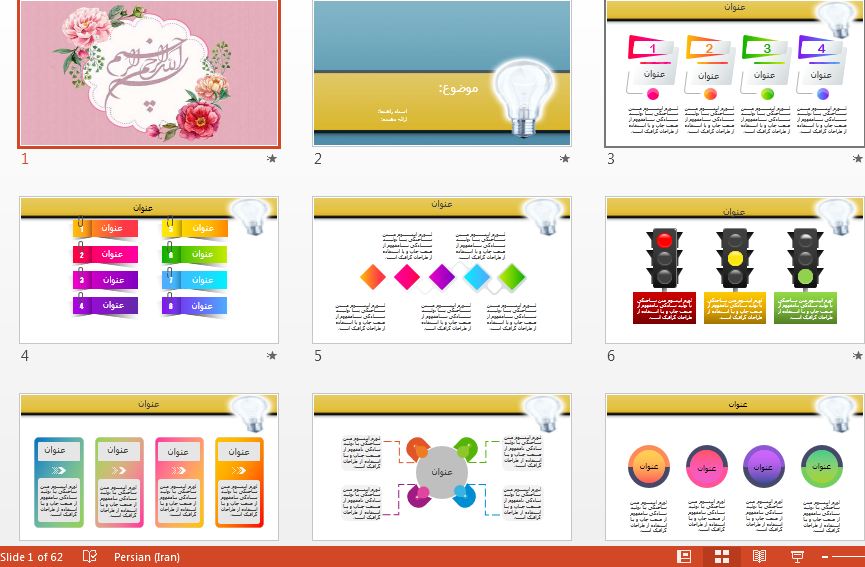Open Reading View from status bar
This screenshot has height=567, width=865.
coord(759,556)
